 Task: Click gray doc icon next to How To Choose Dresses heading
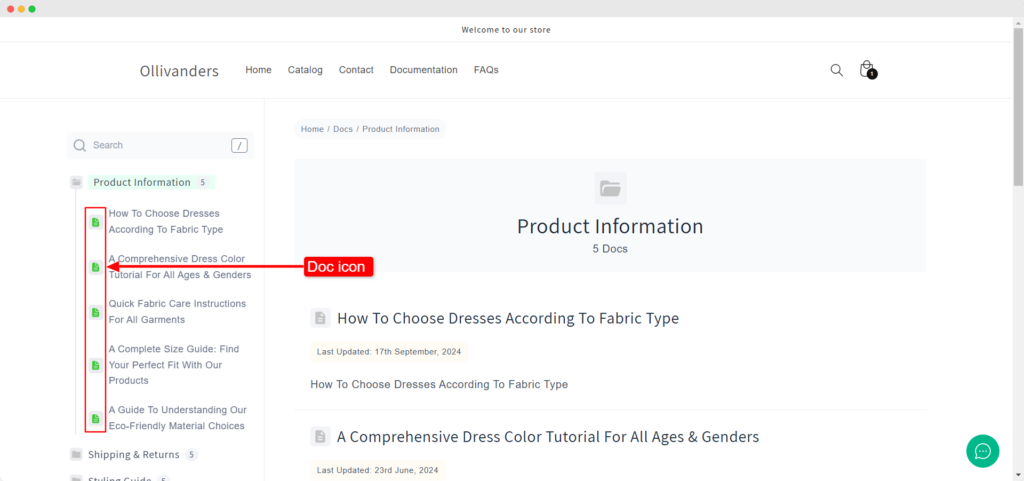click(321, 318)
